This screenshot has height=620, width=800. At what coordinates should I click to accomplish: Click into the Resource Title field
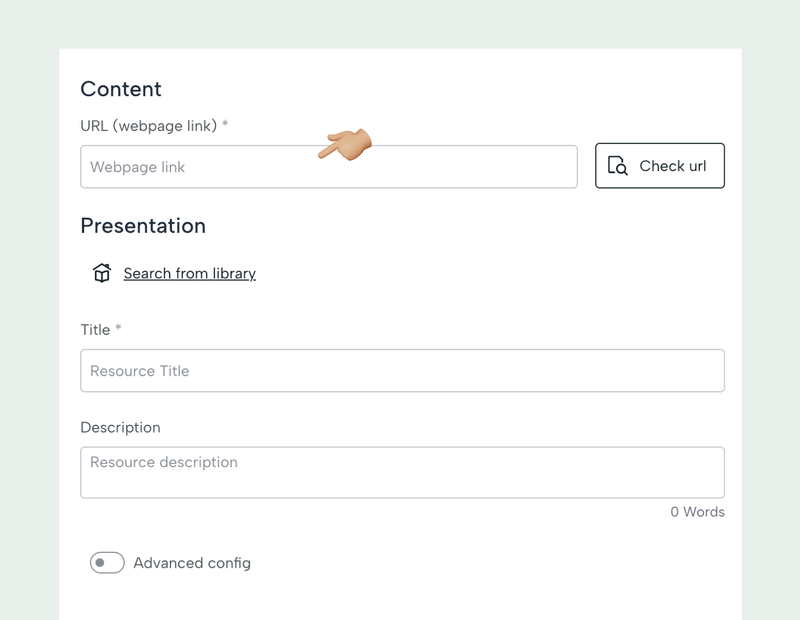tap(402, 371)
